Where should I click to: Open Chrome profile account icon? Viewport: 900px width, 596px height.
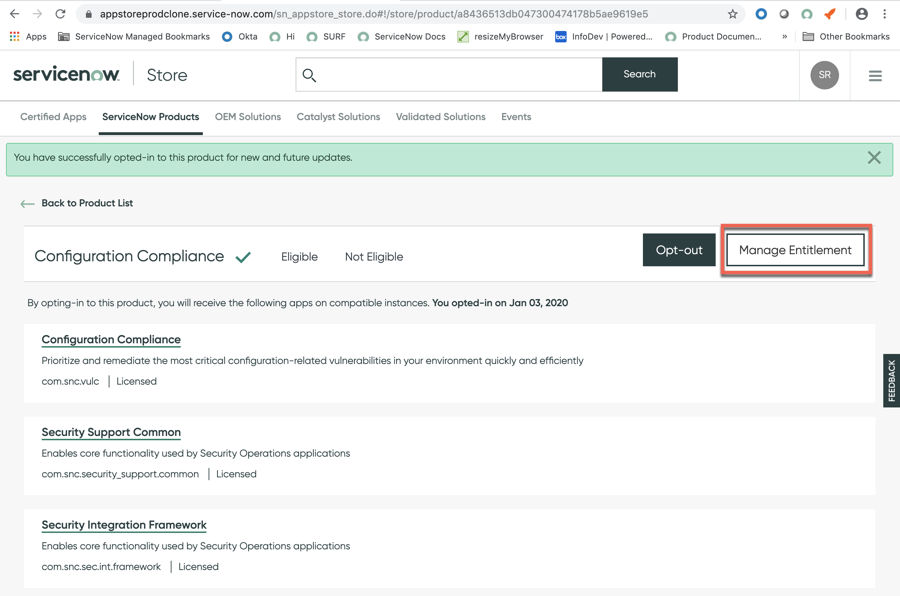click(862, 14)
